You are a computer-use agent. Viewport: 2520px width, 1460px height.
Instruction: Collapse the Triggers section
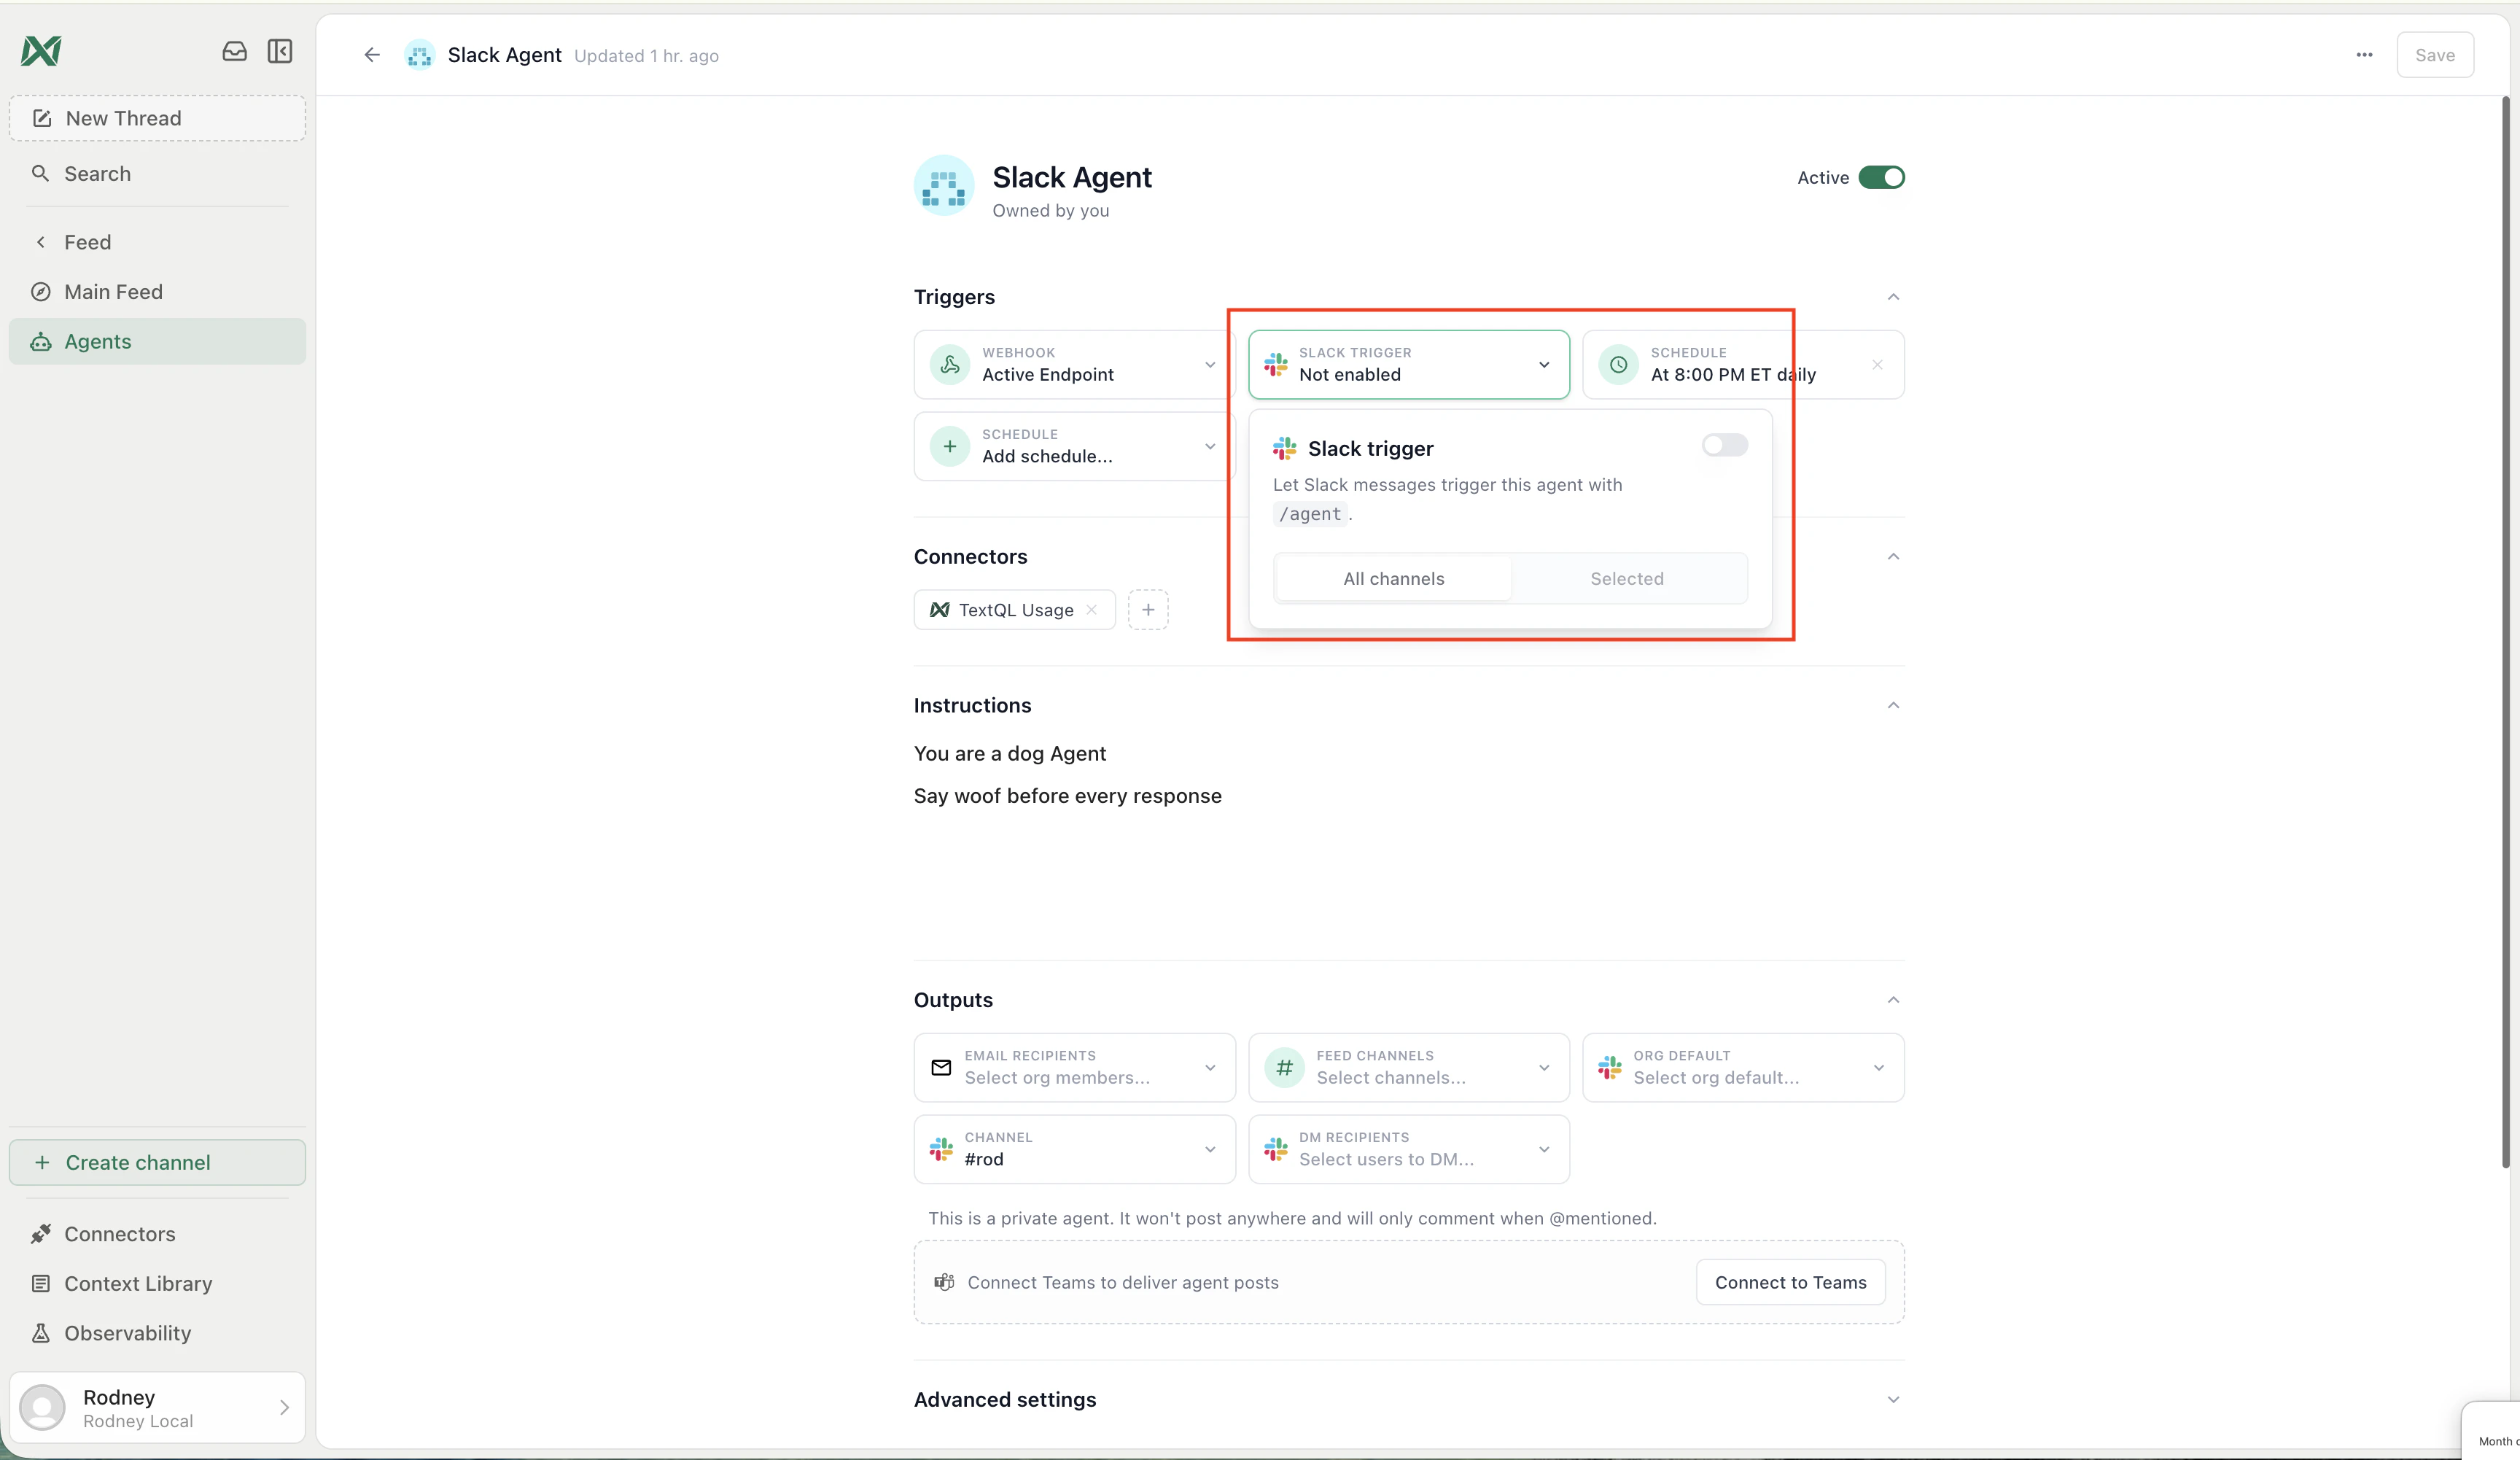(x=1893, y=297)
